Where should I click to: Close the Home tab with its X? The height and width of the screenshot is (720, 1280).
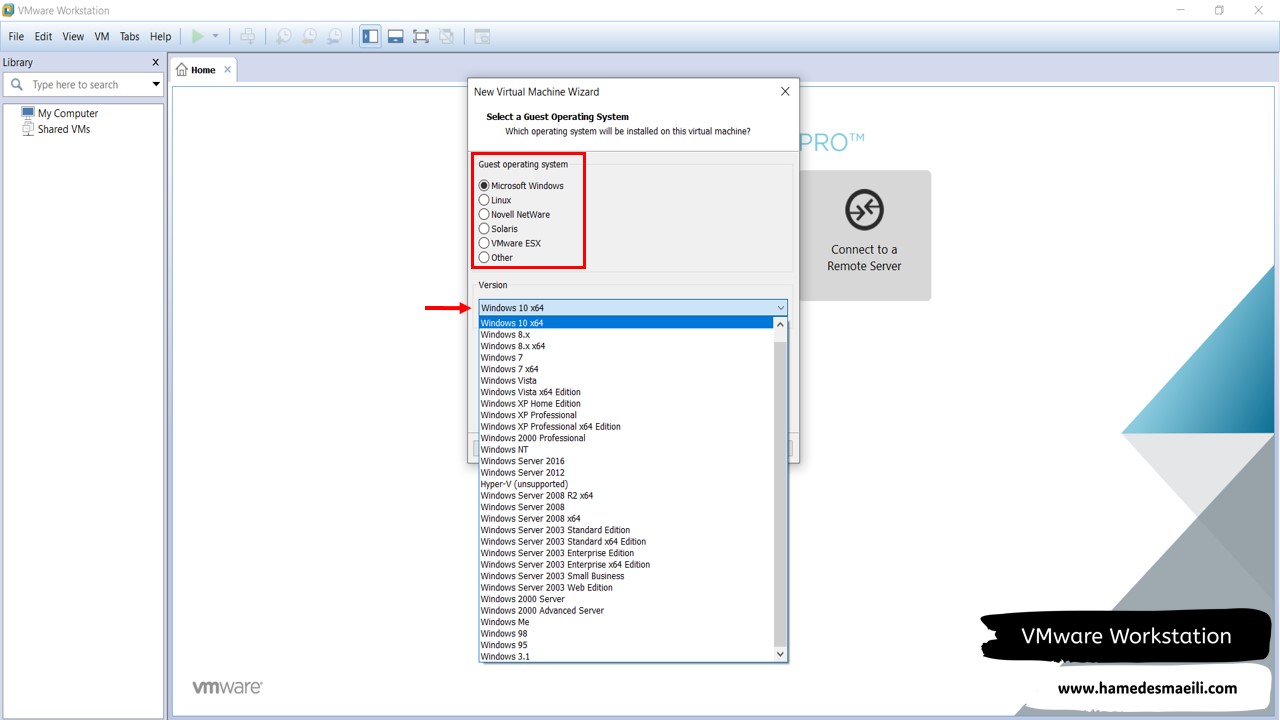coord(227,69)
